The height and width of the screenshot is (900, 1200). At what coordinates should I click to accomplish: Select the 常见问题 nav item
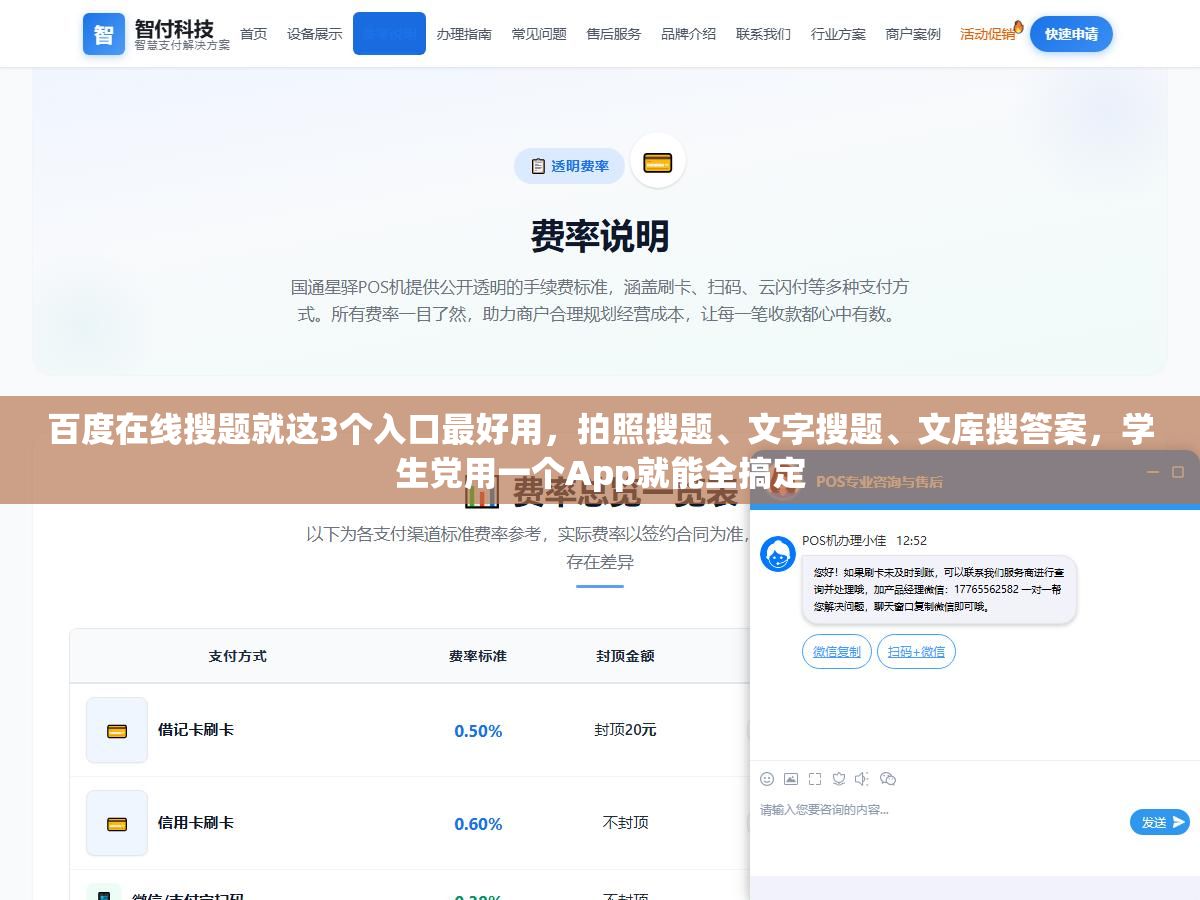tap(539, 34)
